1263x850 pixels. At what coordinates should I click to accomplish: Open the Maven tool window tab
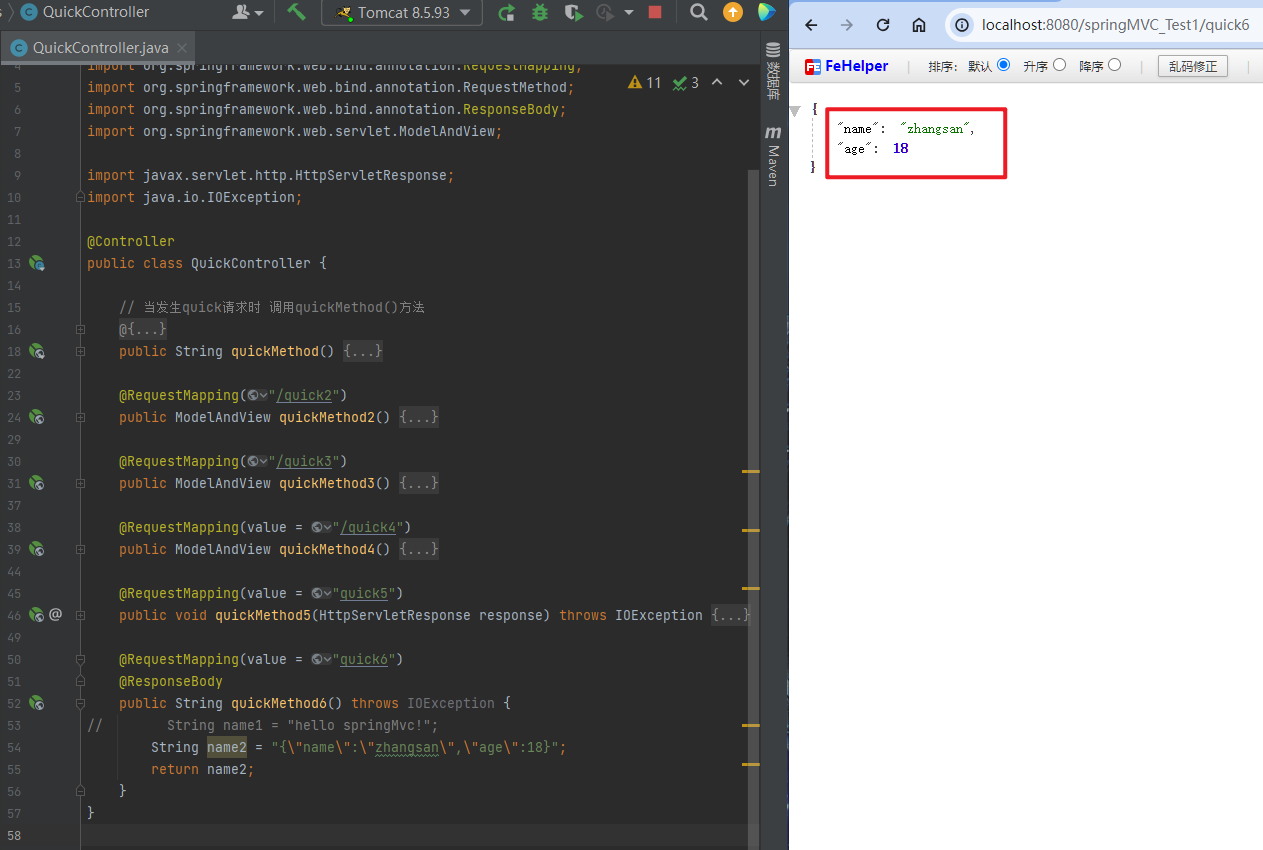point(773,158)
